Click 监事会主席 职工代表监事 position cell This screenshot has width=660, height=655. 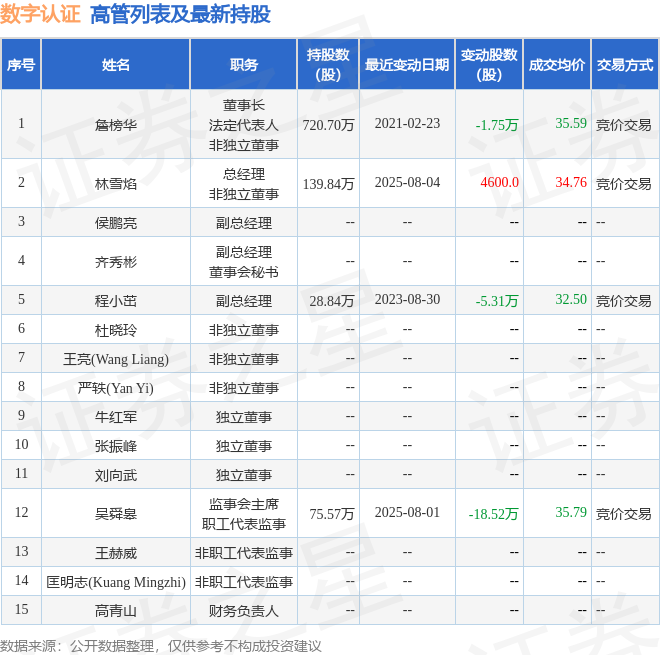pos(244,514)
